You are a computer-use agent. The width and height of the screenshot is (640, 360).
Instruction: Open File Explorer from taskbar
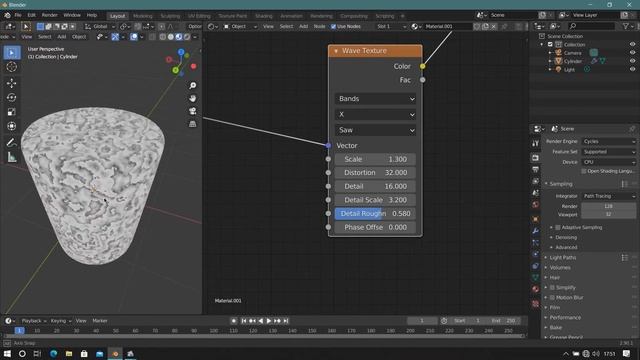tap(69, 353)
